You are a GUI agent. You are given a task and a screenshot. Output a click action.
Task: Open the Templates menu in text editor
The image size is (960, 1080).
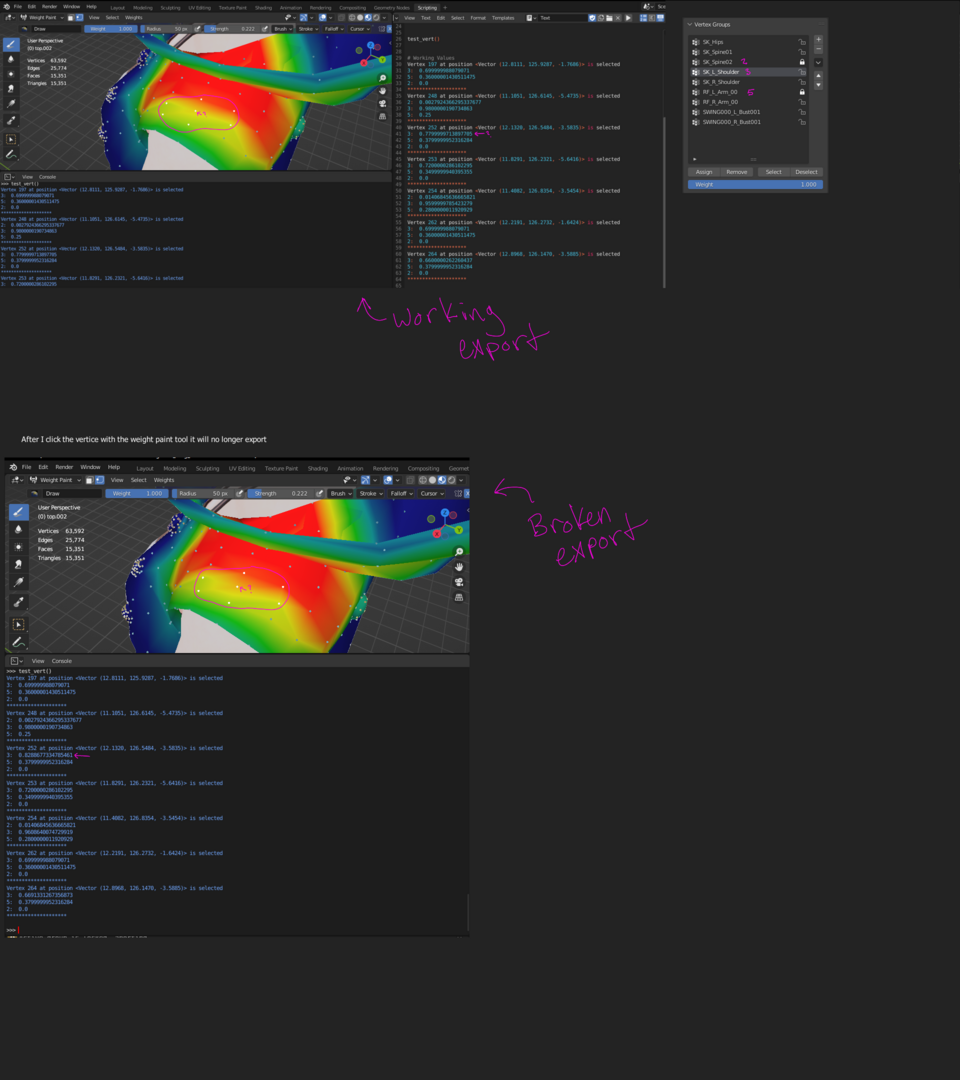coord(503,18)
